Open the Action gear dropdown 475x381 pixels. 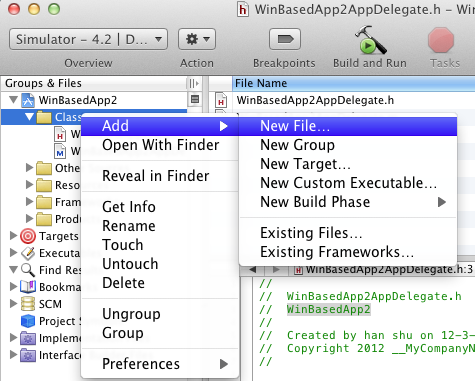pos(197,39)
